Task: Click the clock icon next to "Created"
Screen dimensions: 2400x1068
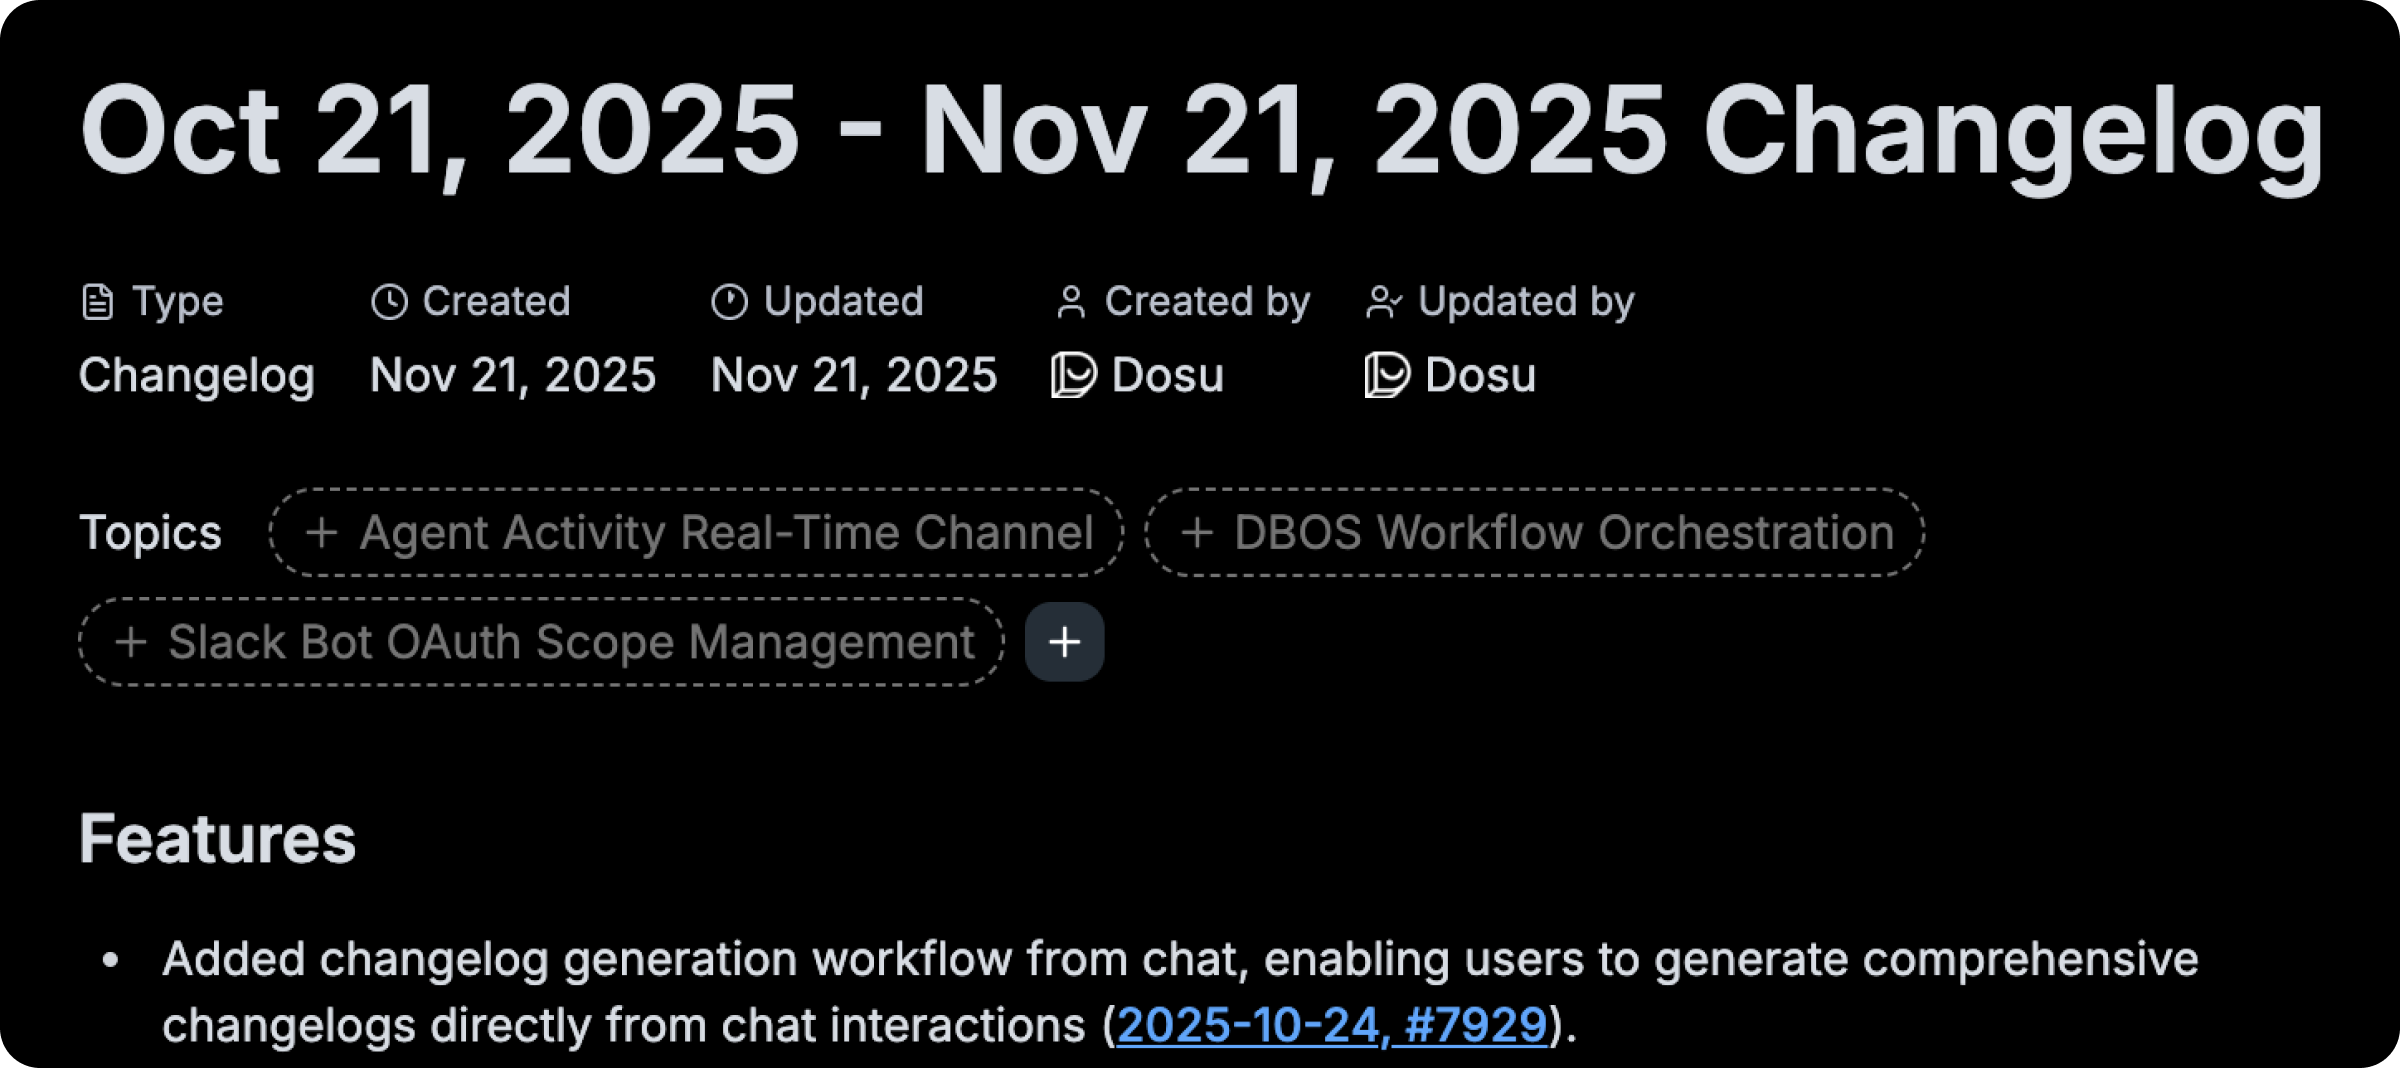Action: pos(388,300)
